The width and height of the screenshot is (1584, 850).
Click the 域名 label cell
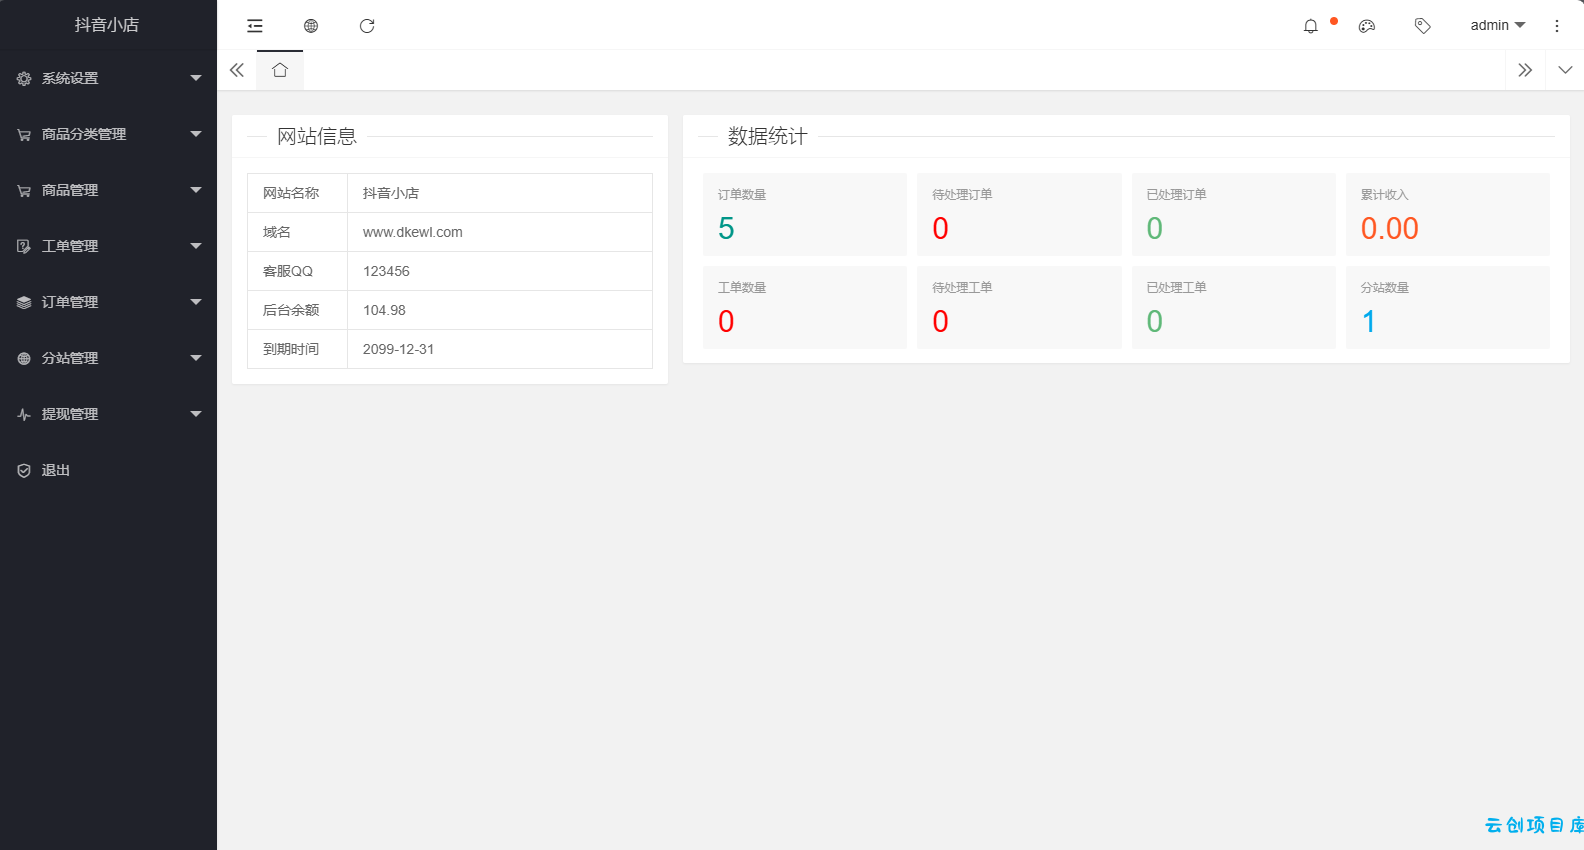click(298, 232)
